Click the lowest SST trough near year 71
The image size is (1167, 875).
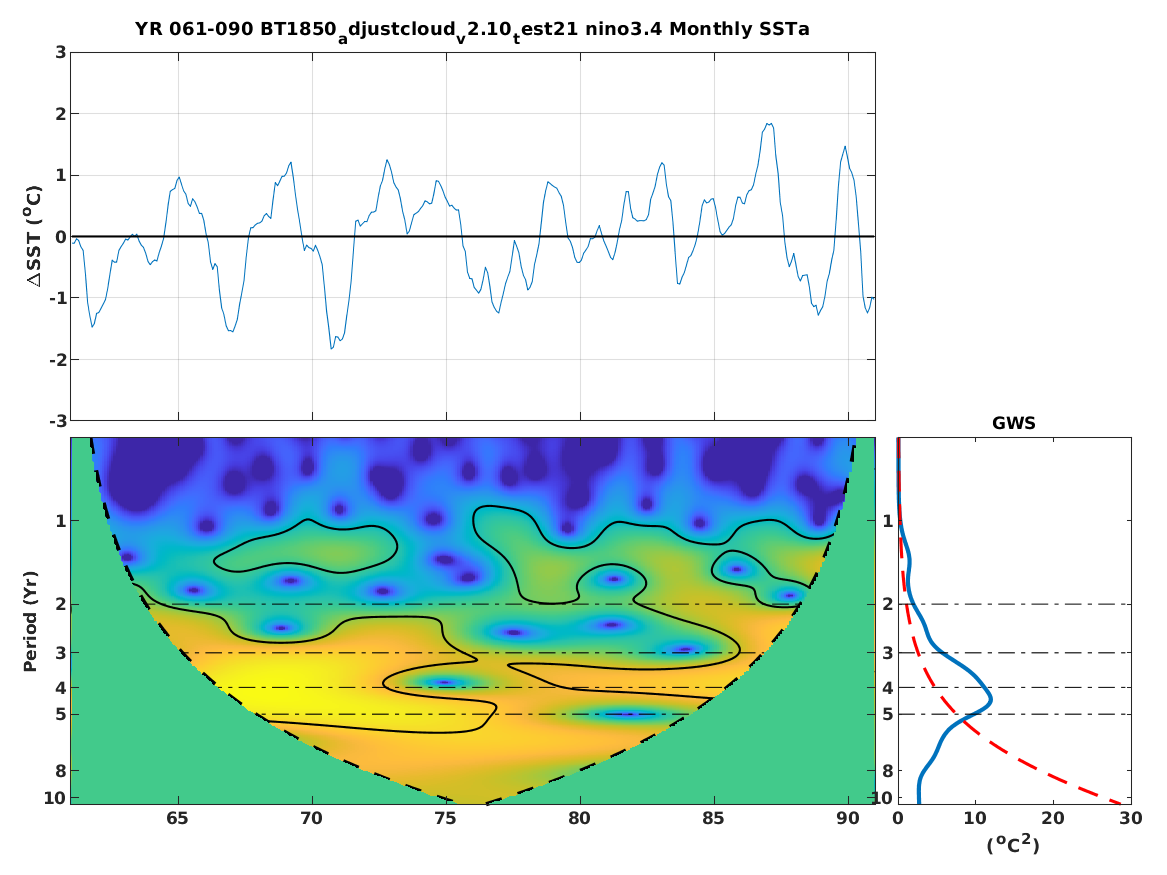point(332,347)
